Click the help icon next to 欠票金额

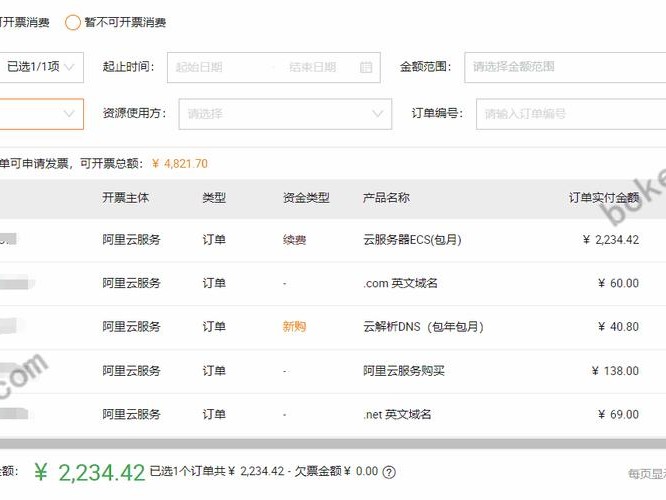[389, 472]
